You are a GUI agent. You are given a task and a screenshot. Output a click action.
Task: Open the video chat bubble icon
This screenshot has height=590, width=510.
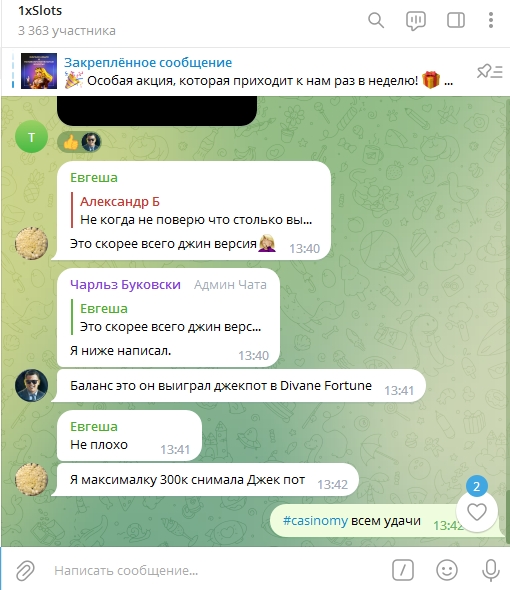(416, 20)
